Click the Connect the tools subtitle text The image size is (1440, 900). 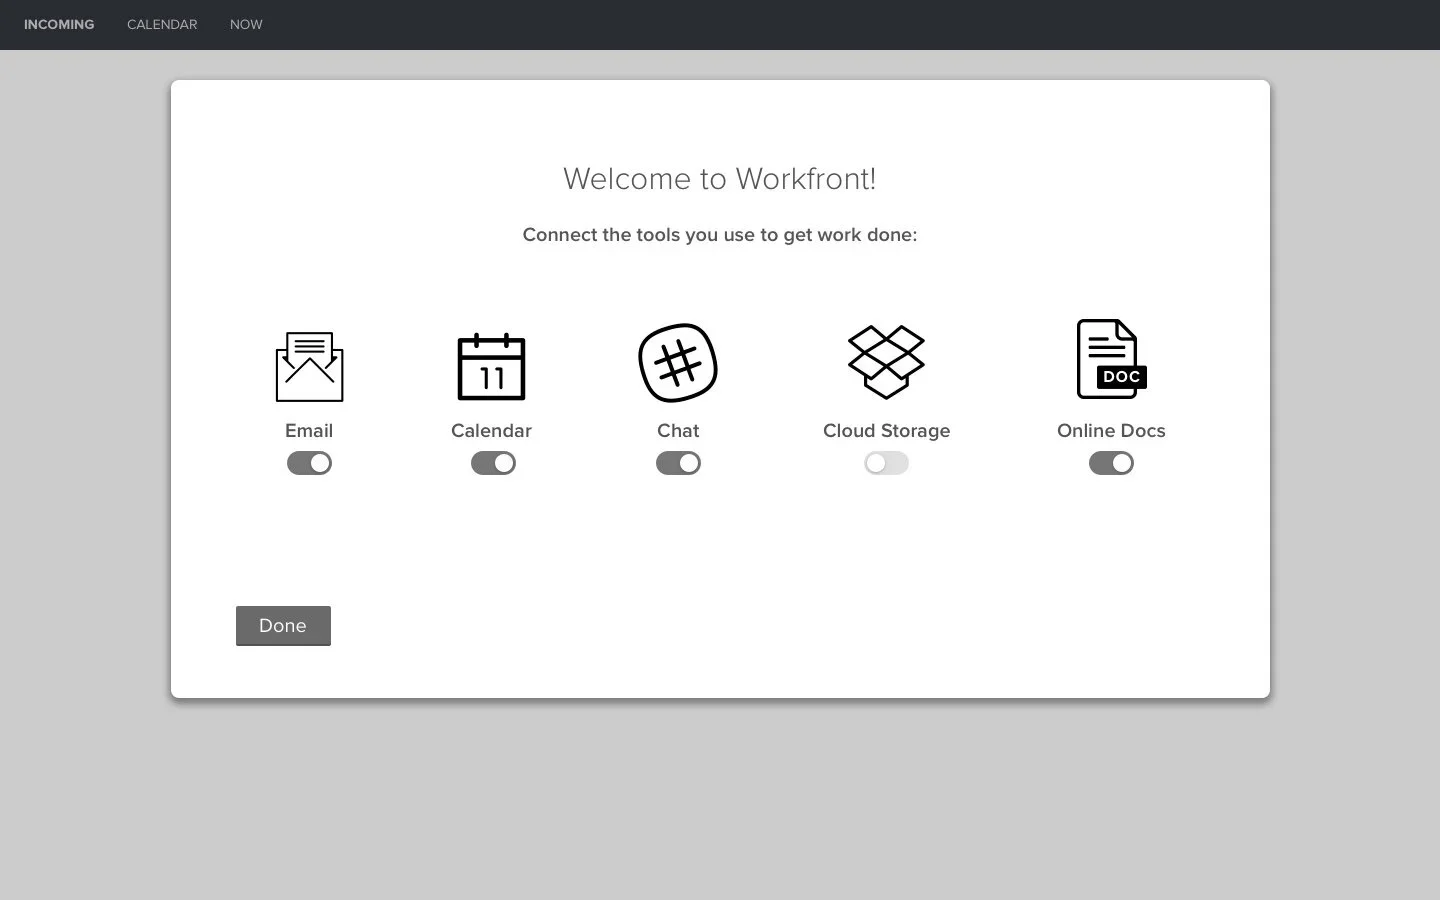[720, 235]
